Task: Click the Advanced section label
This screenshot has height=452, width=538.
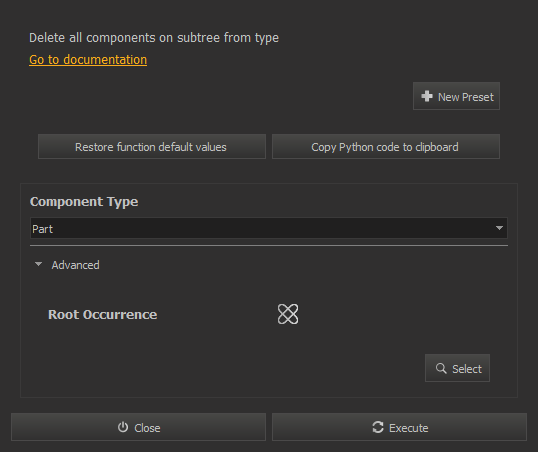Action: 75,265
